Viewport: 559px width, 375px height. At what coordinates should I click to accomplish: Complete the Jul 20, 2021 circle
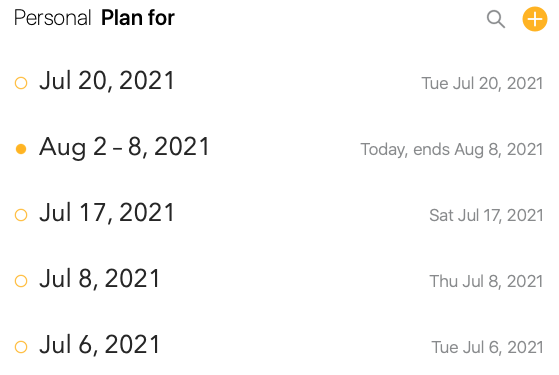click(21, 83)
